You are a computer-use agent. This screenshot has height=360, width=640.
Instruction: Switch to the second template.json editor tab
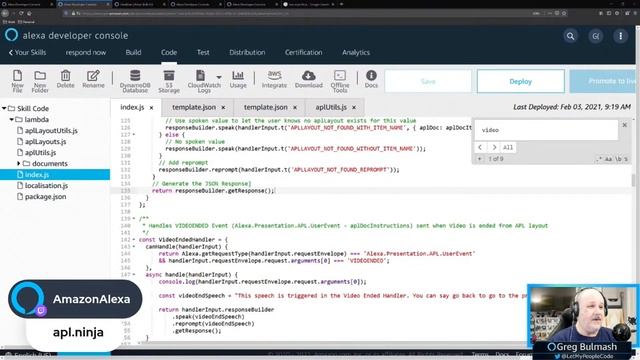pos(266,107)
